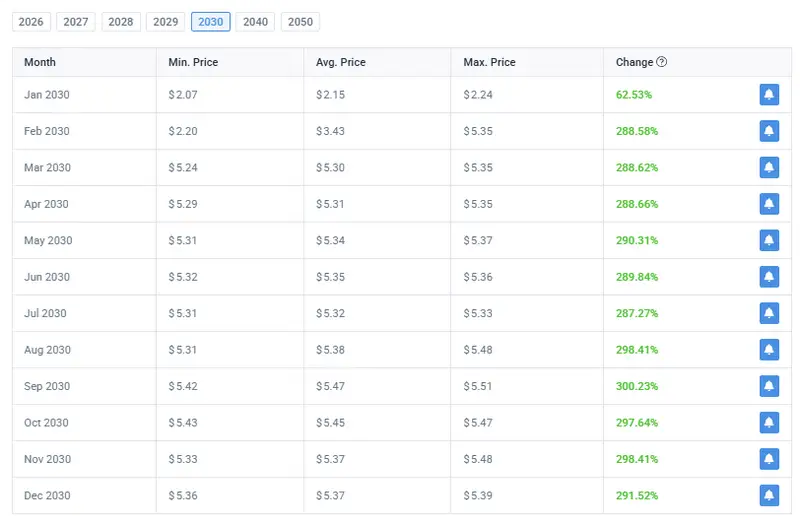Click the Min. Price column header
The width and height of the screenshot is (800, 524).
(x=193, y=62)
